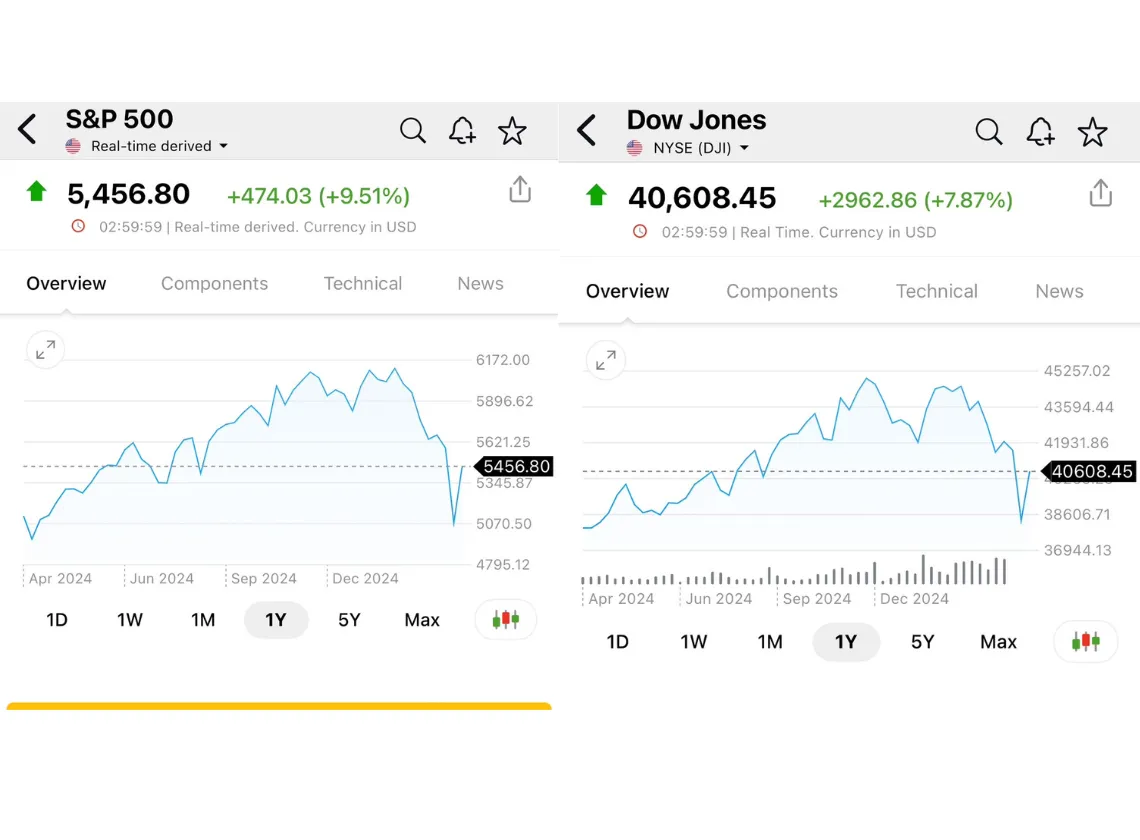
Task: Select the Dow Jones Overview tab
Action: tap(627, 292)
